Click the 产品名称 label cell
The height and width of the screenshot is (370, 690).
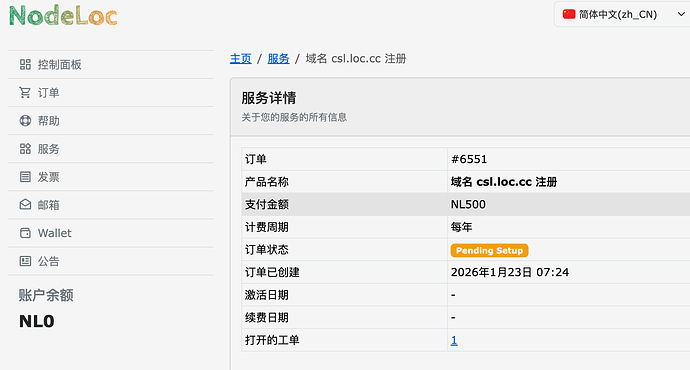pyautogui.click(x=345, y=182)
